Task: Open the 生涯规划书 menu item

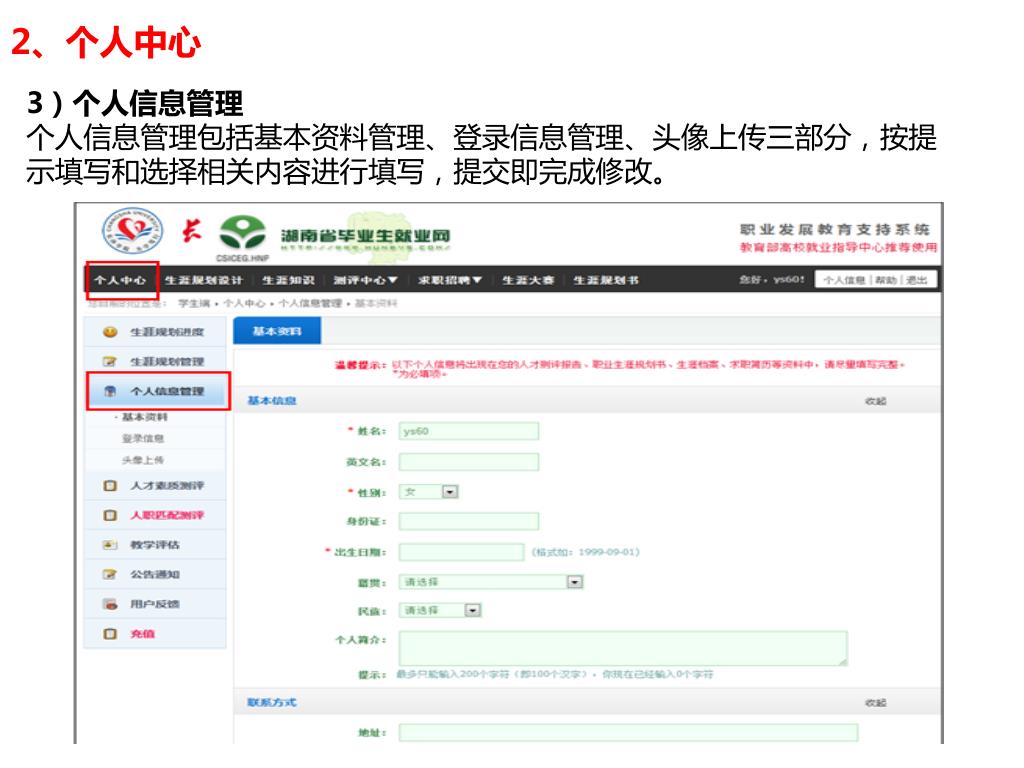Action: click(x=606, y=280)
